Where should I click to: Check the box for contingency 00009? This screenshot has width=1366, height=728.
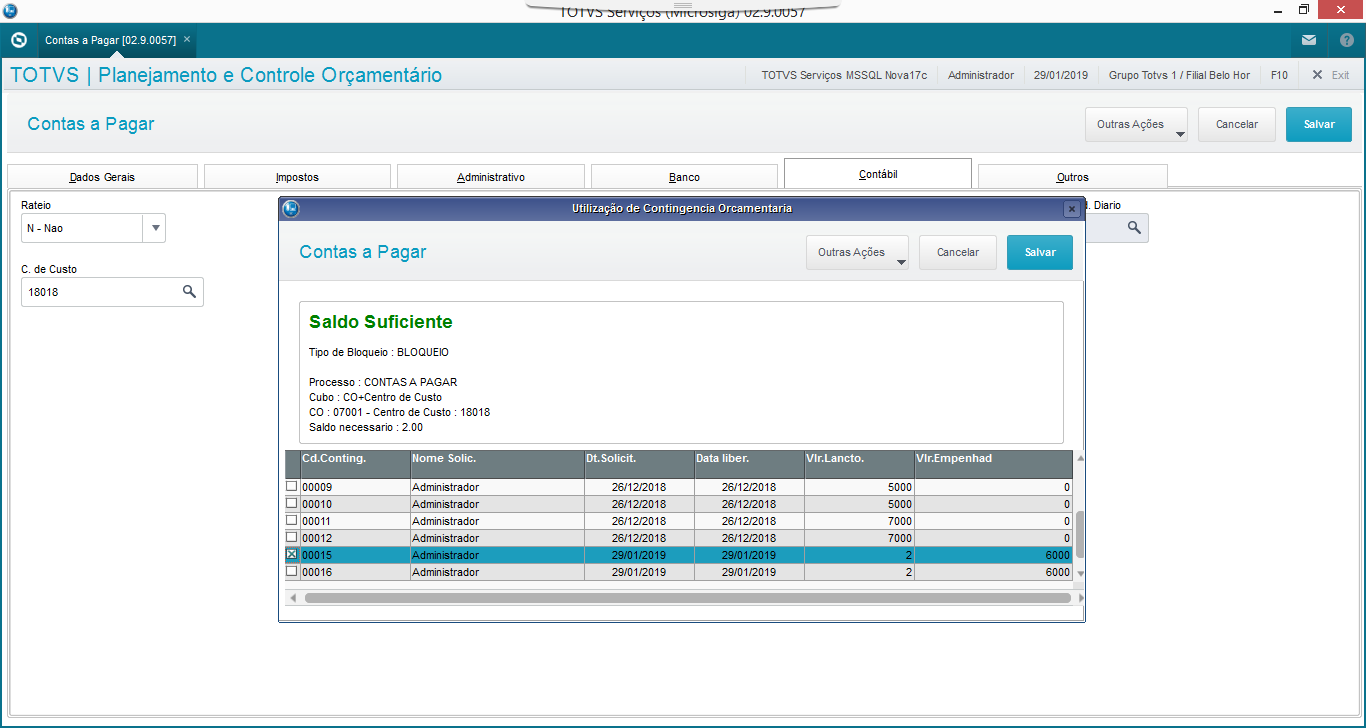(292, 486)
